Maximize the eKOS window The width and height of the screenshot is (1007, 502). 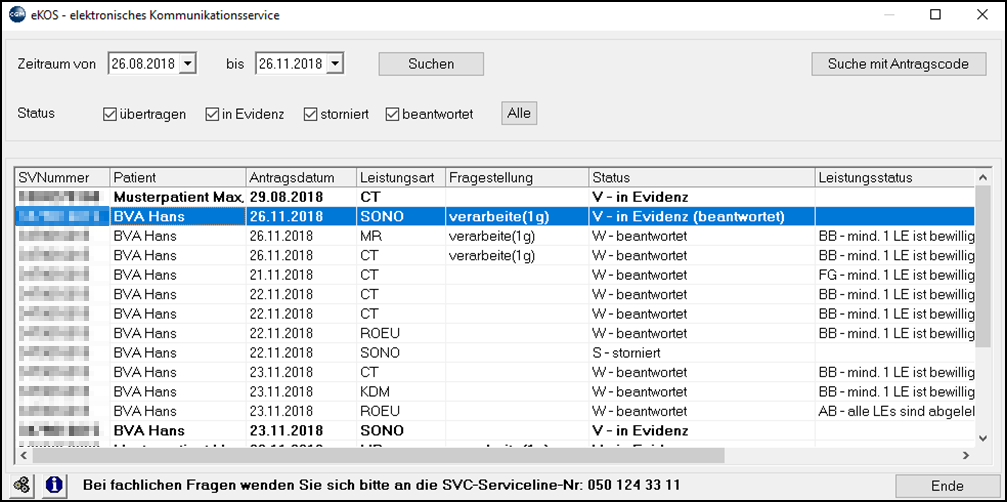[936, 15]
